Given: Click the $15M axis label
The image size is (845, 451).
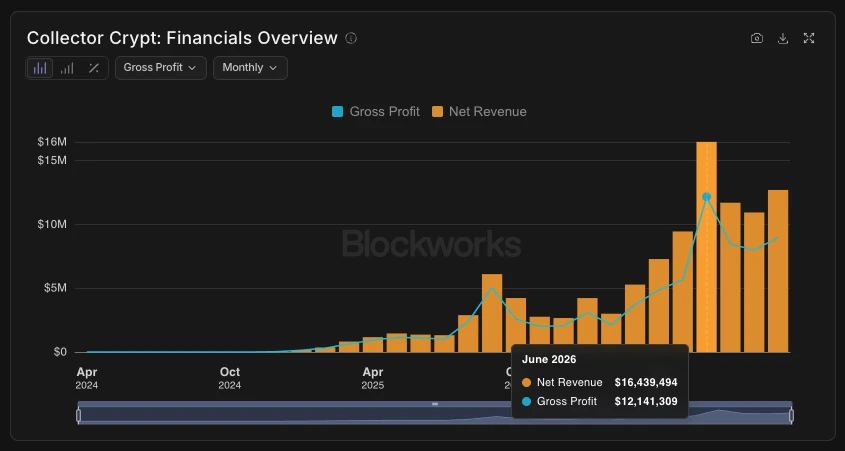Looking at the screenshot, I should pyautogui.click(x=52, y=160).
